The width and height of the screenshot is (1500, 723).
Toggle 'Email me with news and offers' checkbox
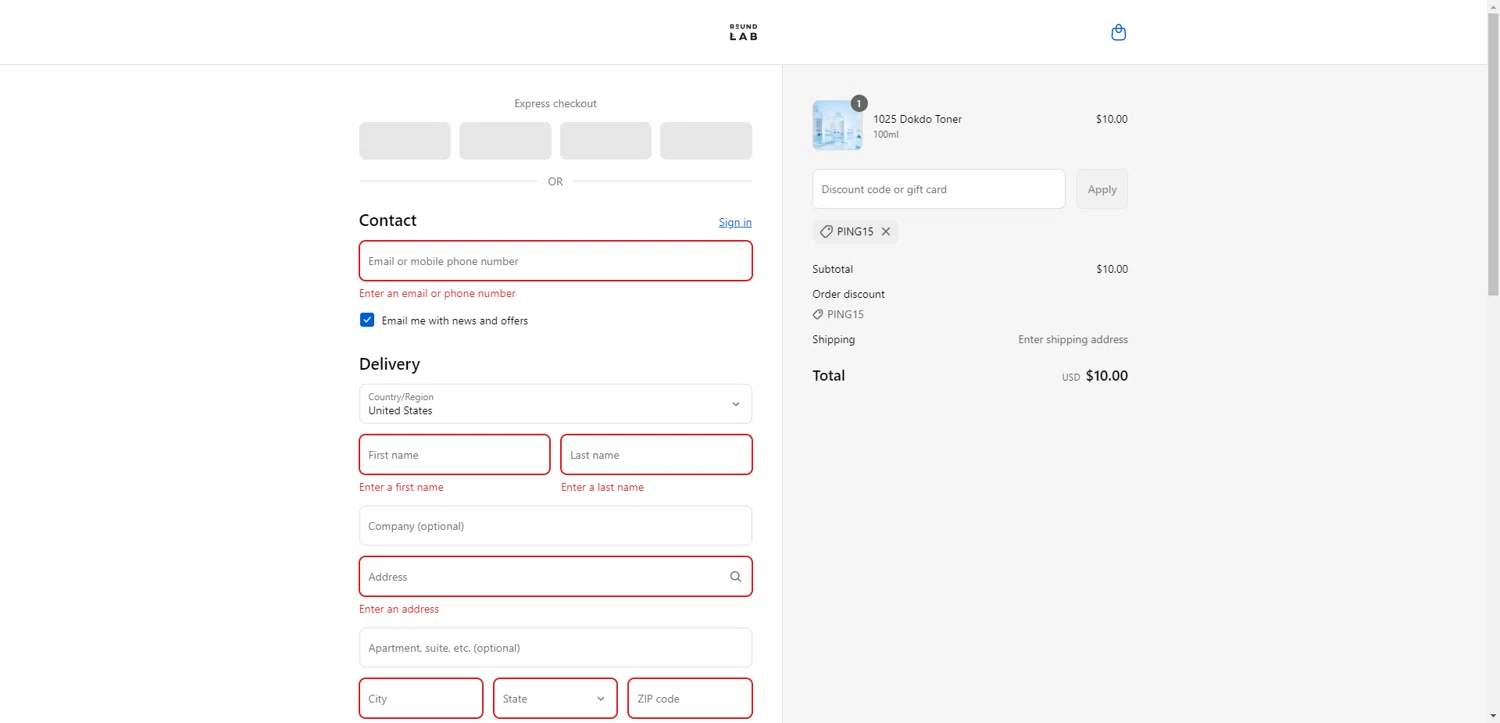pyautogui.click(x=367, y=320)
